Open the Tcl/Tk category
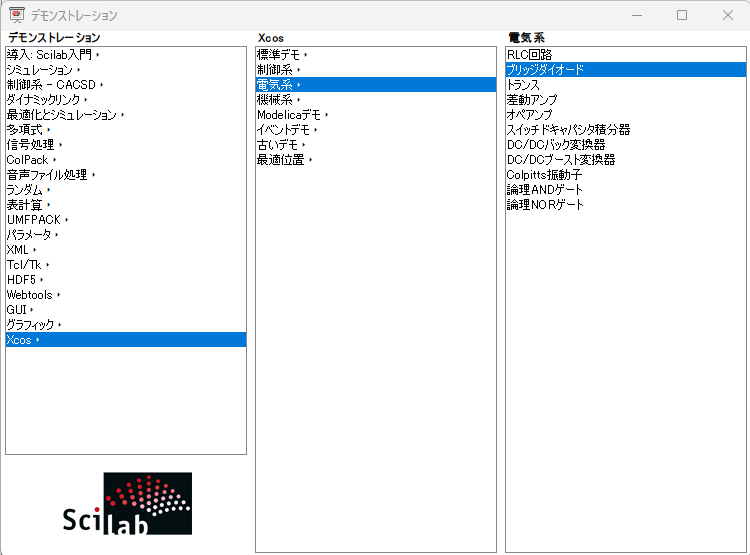This screenshot has height=555, width=750. [x=126, y=265]
